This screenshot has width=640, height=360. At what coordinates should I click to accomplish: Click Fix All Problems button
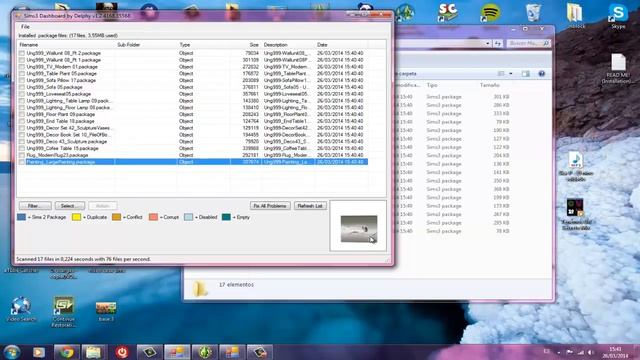[270, 206]
